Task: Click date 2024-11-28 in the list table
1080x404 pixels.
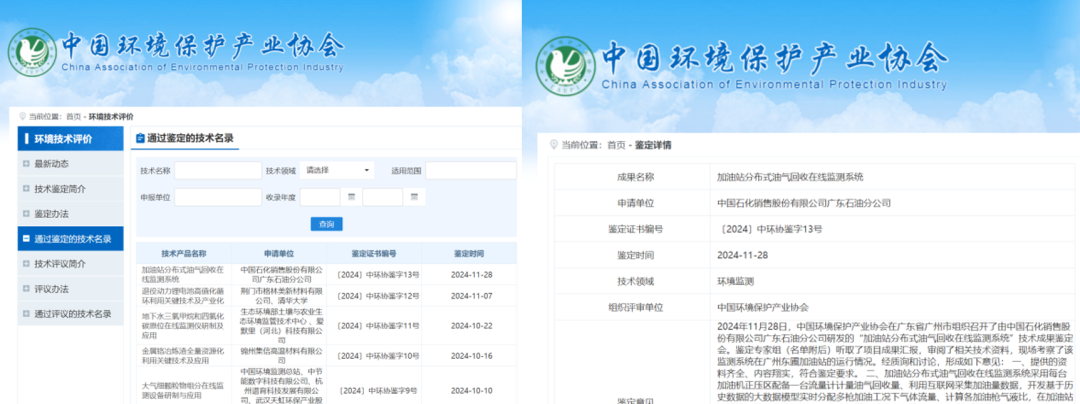Action: [x=472, y=275]
